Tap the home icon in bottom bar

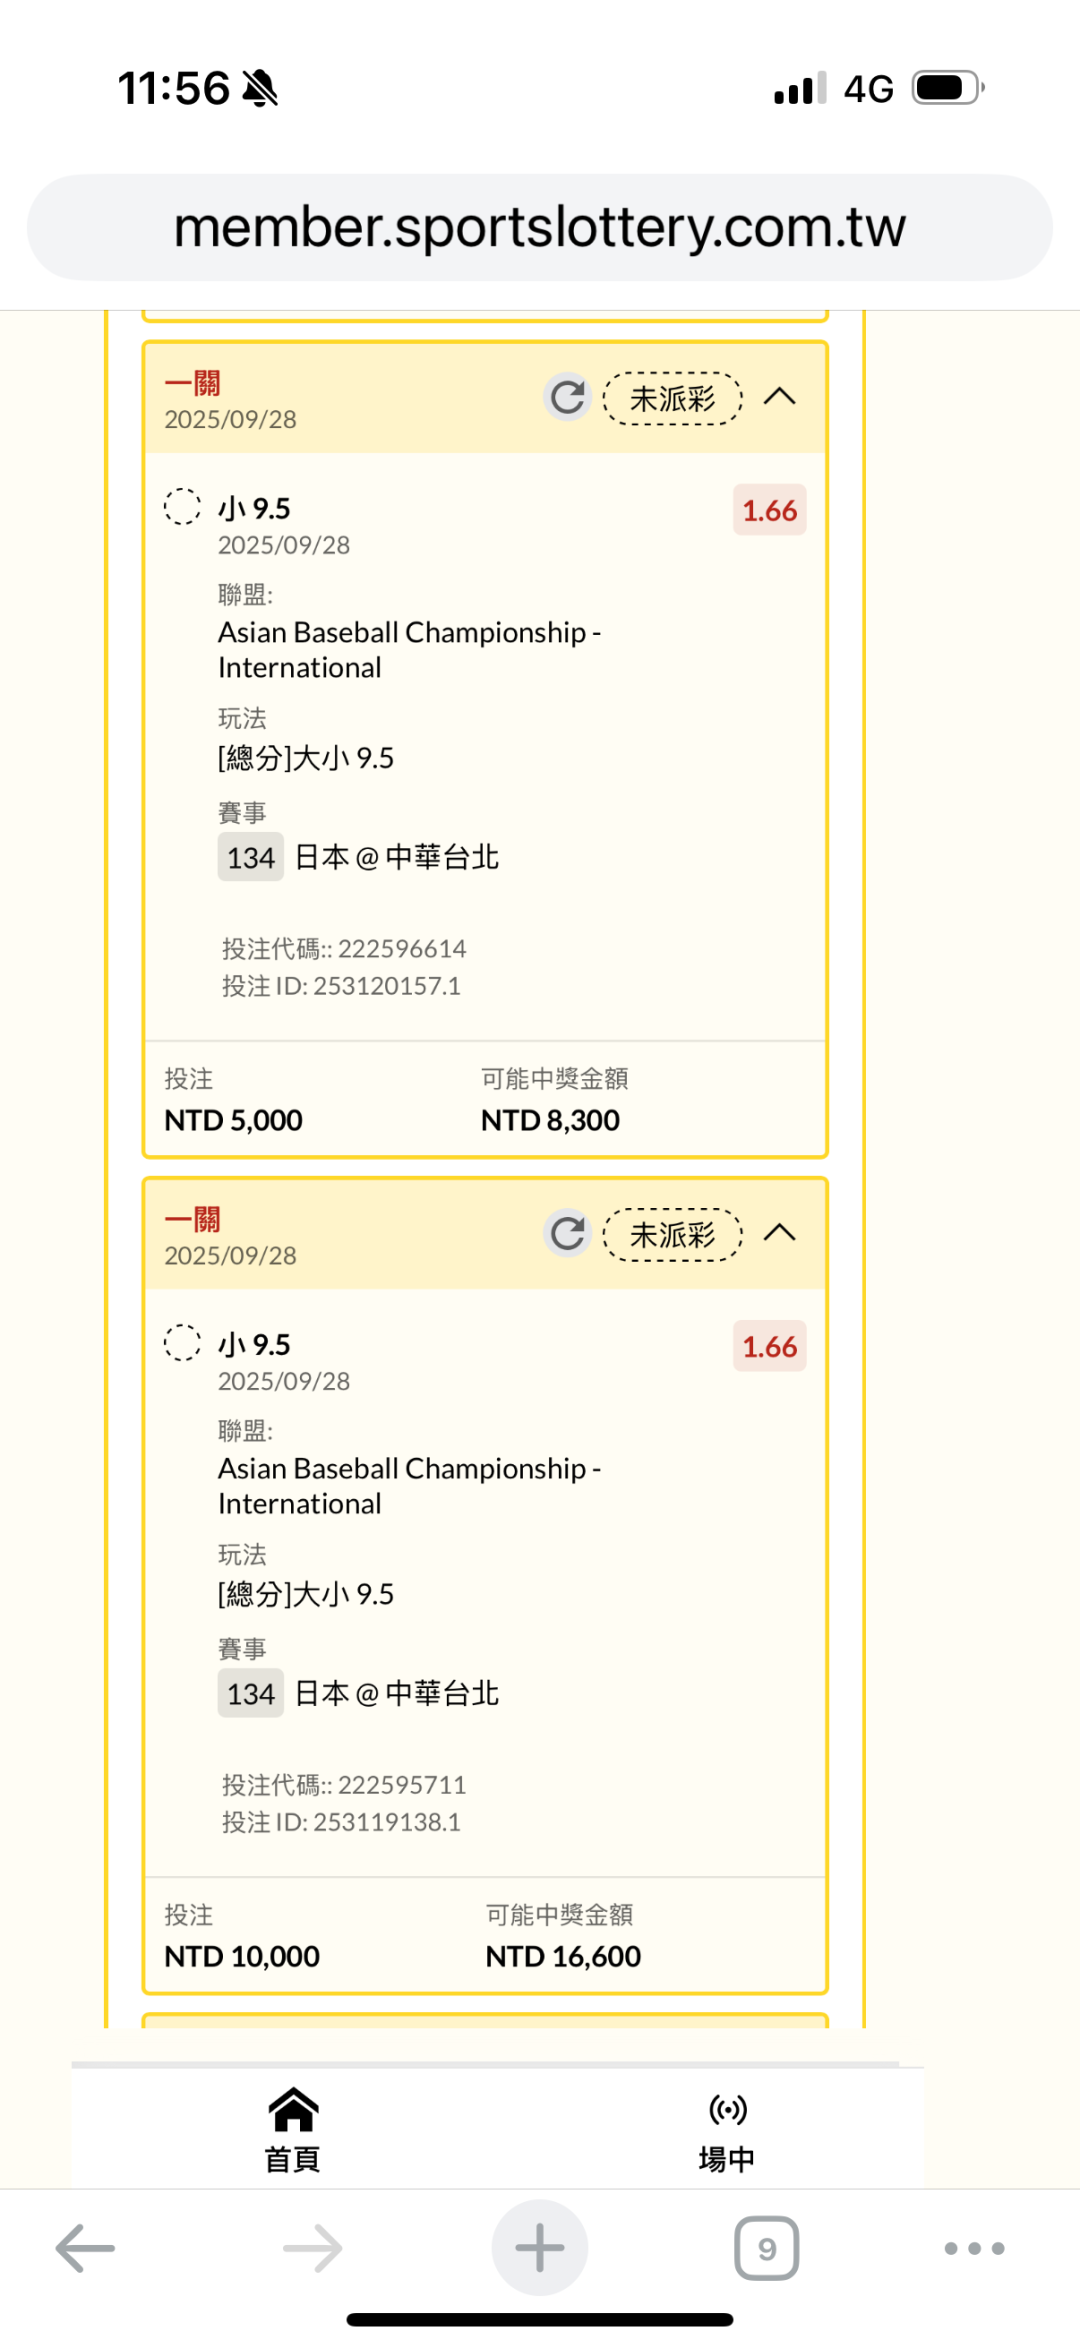[293, 2110]
